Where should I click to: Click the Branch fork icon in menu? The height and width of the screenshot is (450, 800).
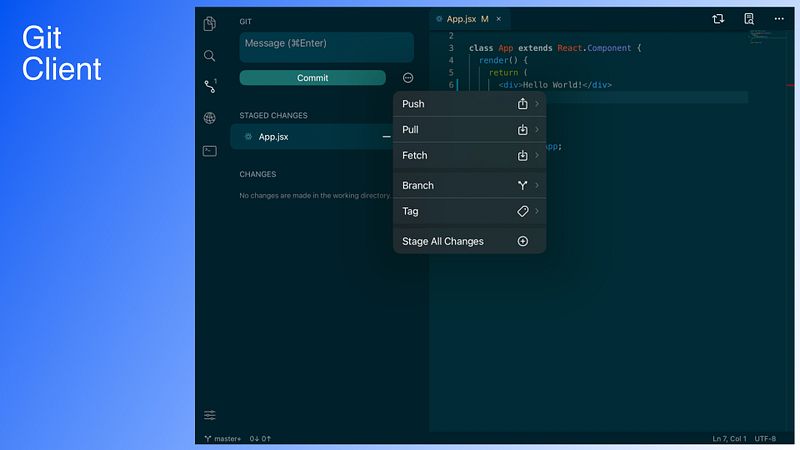(x=522, y=185)
